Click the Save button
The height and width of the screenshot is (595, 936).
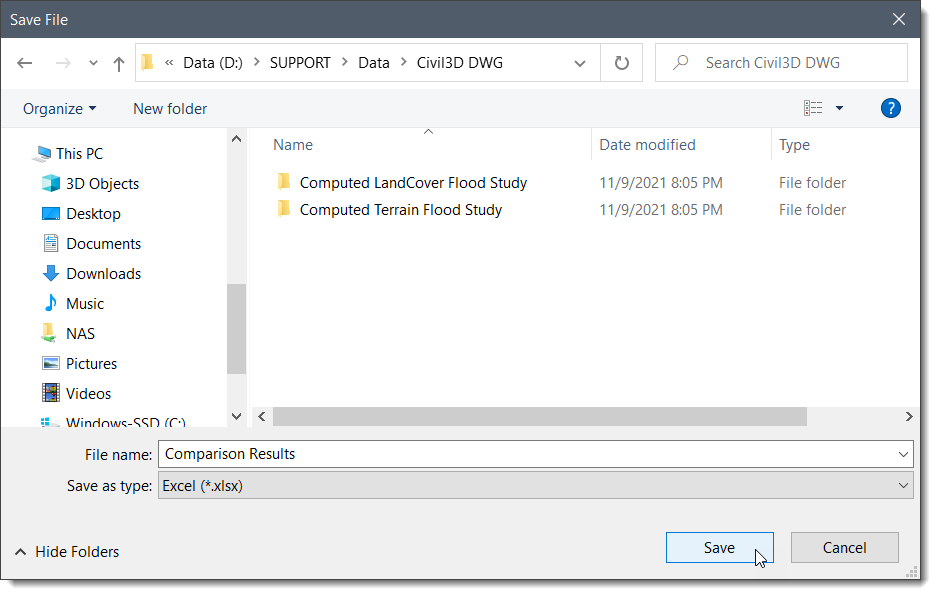(x=719, y=548)
